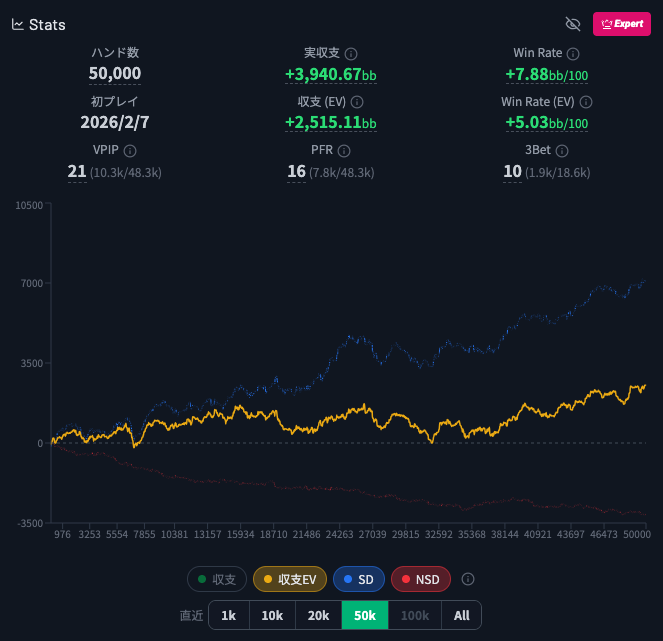The width and height of the screenshot is (663, 641).
Task: Click the PFR value 16
Action: 296,172
